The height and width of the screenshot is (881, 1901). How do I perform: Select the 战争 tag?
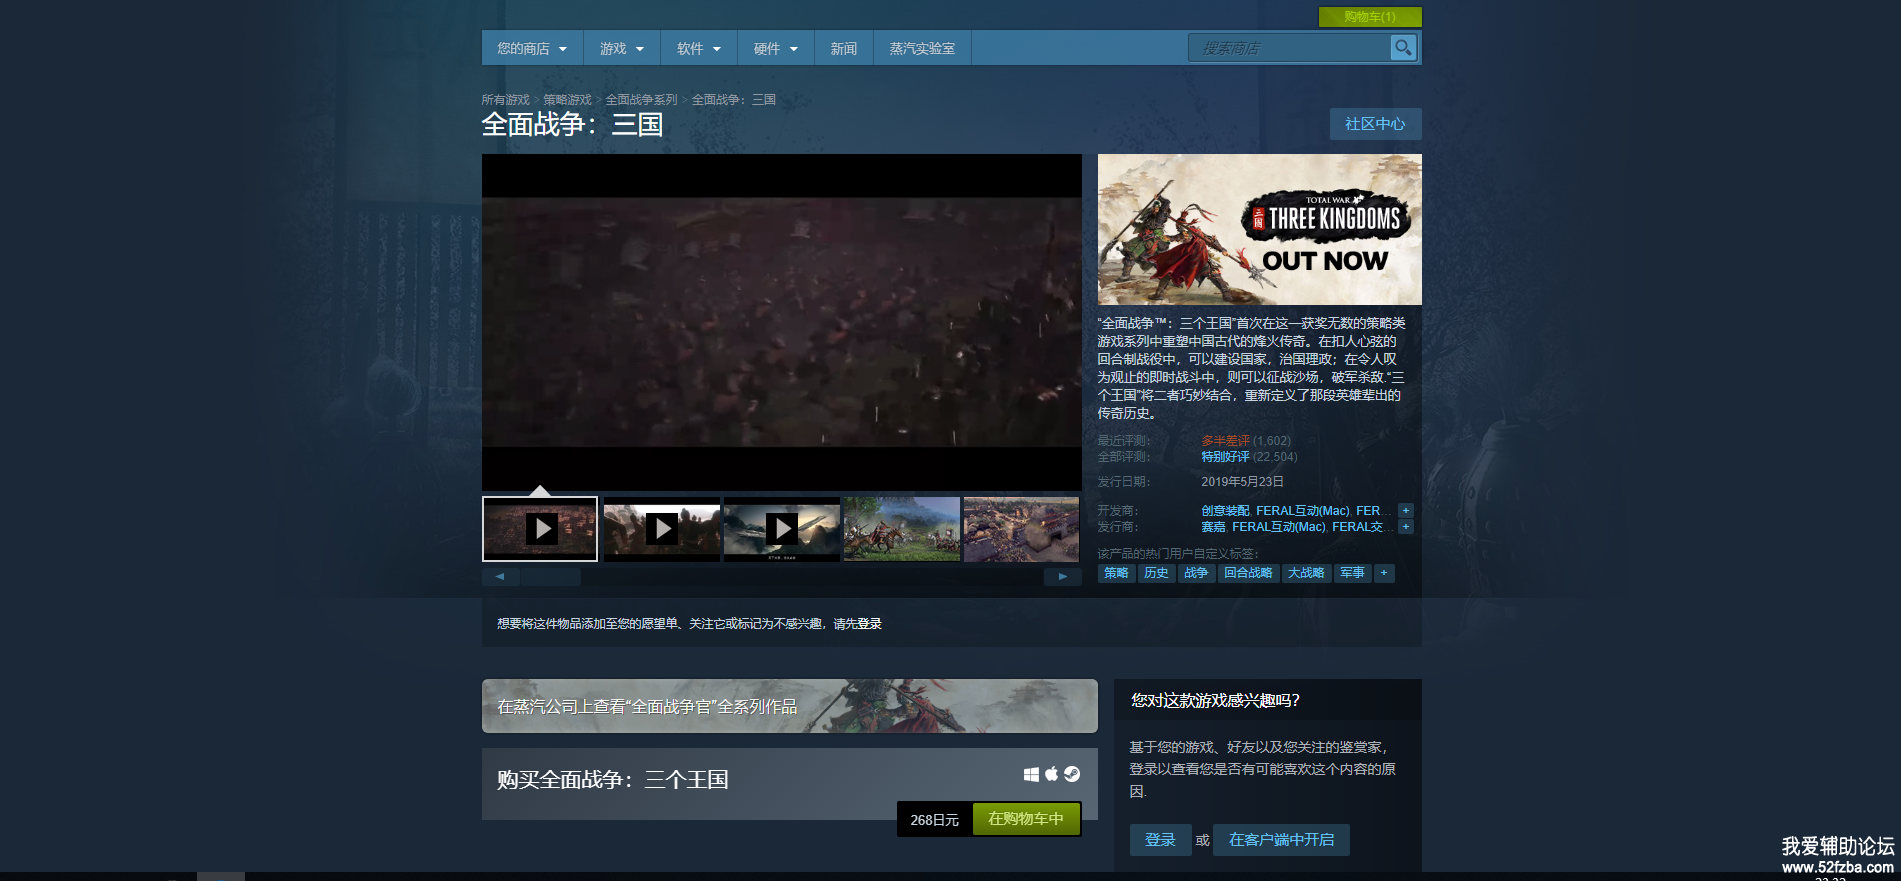[1196, 573]
